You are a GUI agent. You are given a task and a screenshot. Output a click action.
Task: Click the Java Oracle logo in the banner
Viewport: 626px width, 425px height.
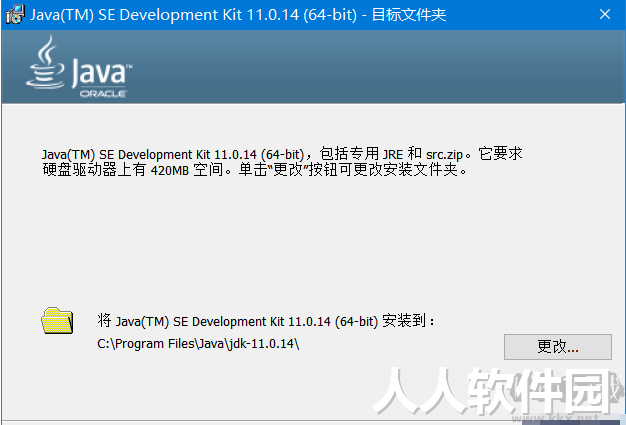79,67
